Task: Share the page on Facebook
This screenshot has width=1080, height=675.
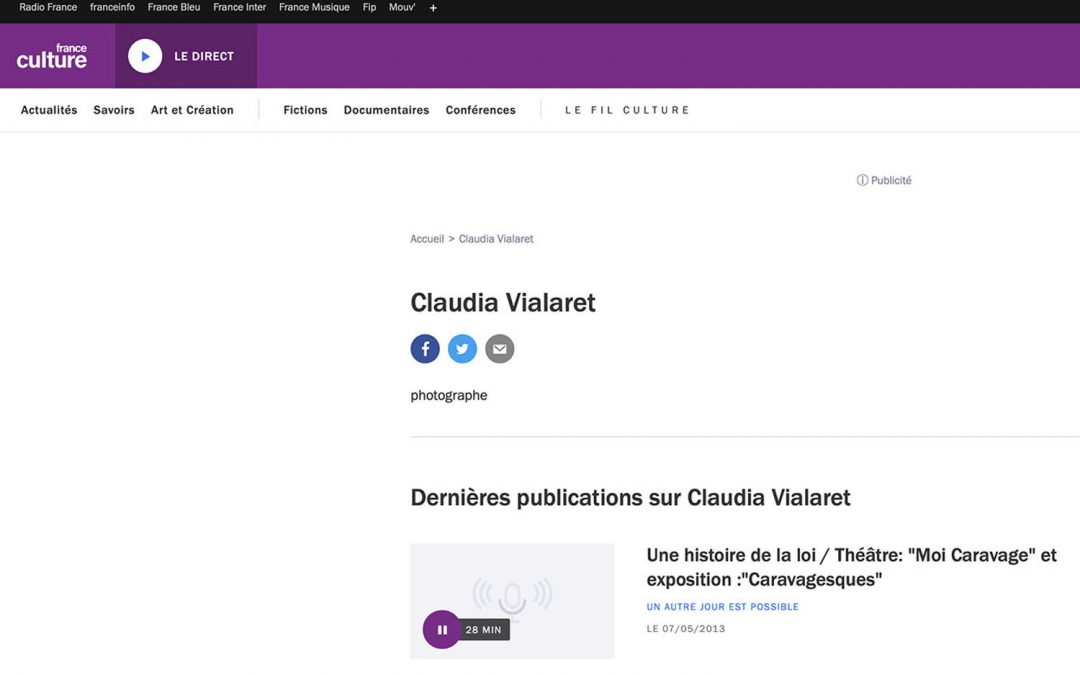Action: coord(425,349)
